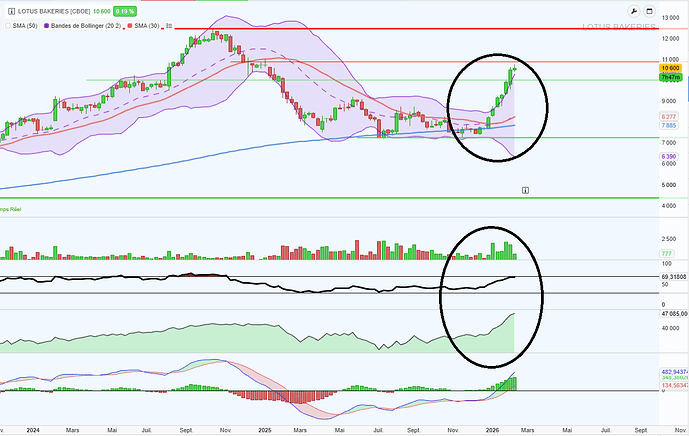The height and width of the screenshot is (436, 689).
Task: Select the 2026 label on time axis
Action: 494,429
